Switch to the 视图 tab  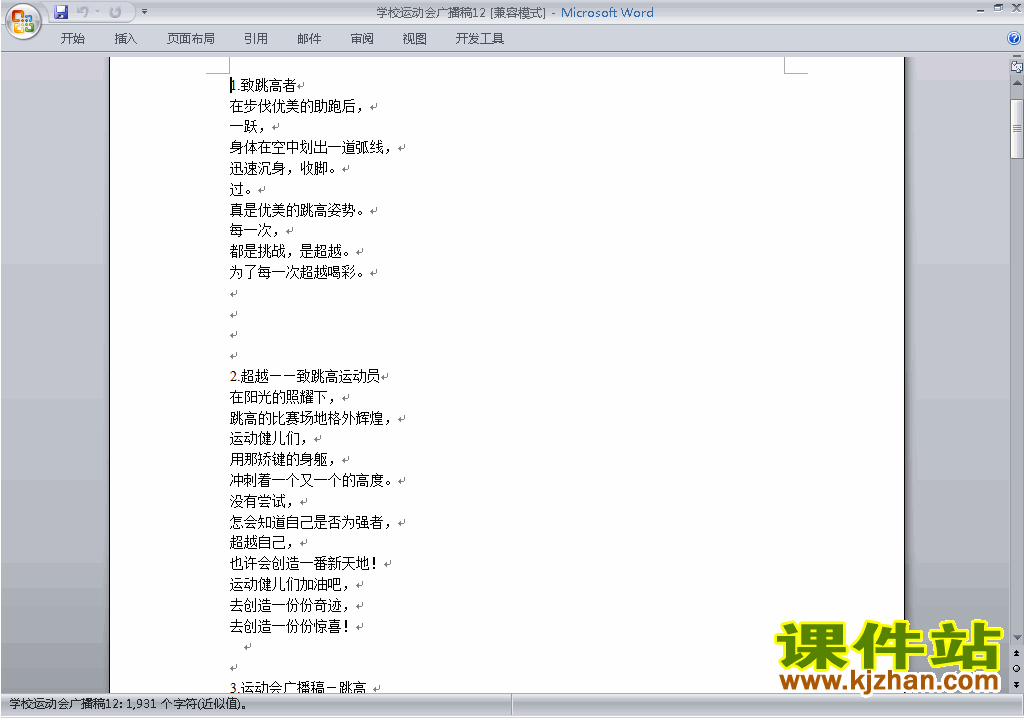click(x=414, y=39)
